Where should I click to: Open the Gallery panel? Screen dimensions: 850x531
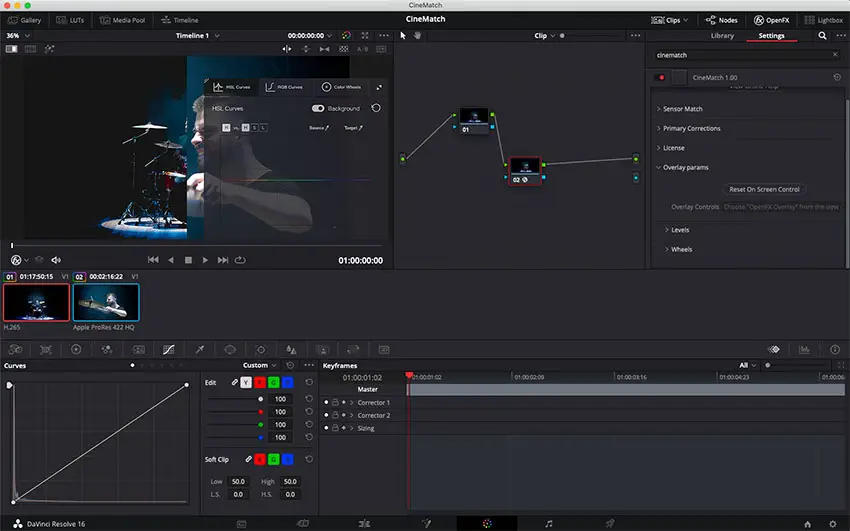[x=24, y=20]
